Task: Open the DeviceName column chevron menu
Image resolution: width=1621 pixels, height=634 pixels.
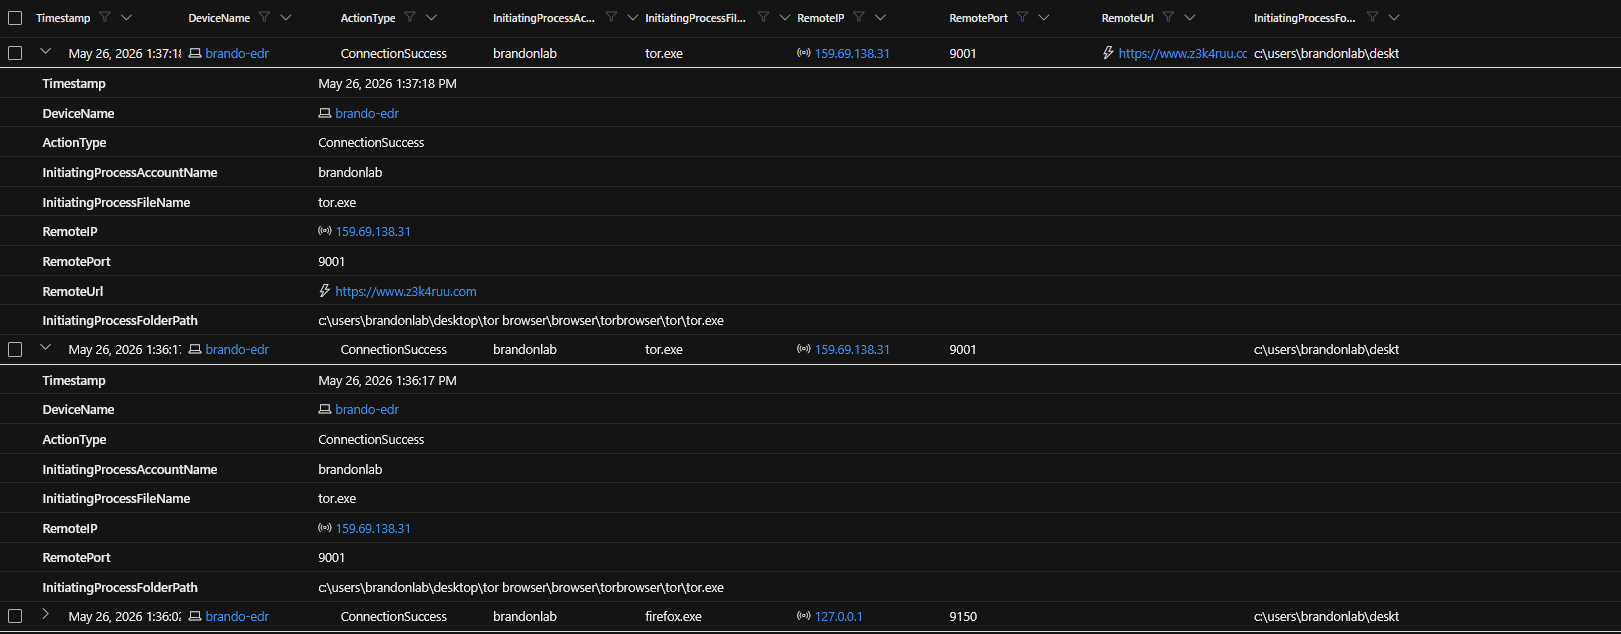Action: point(286,17)
